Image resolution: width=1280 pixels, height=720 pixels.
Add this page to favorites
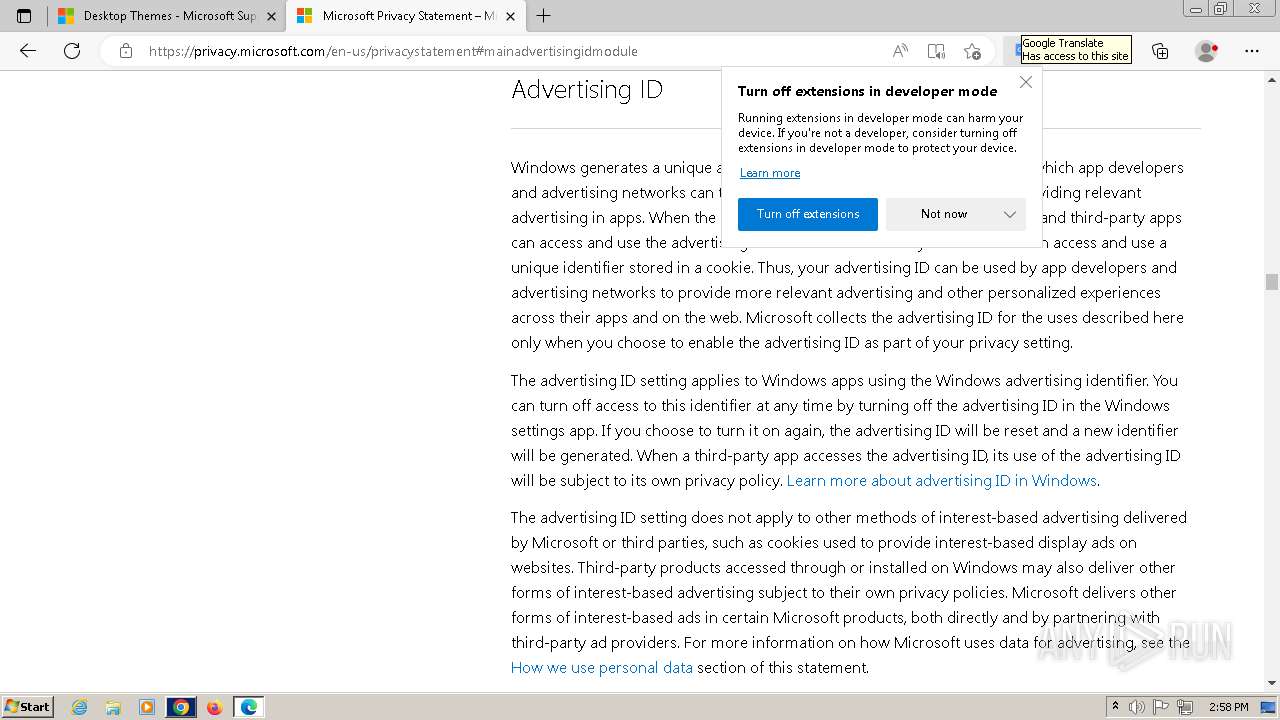point(972,51)
